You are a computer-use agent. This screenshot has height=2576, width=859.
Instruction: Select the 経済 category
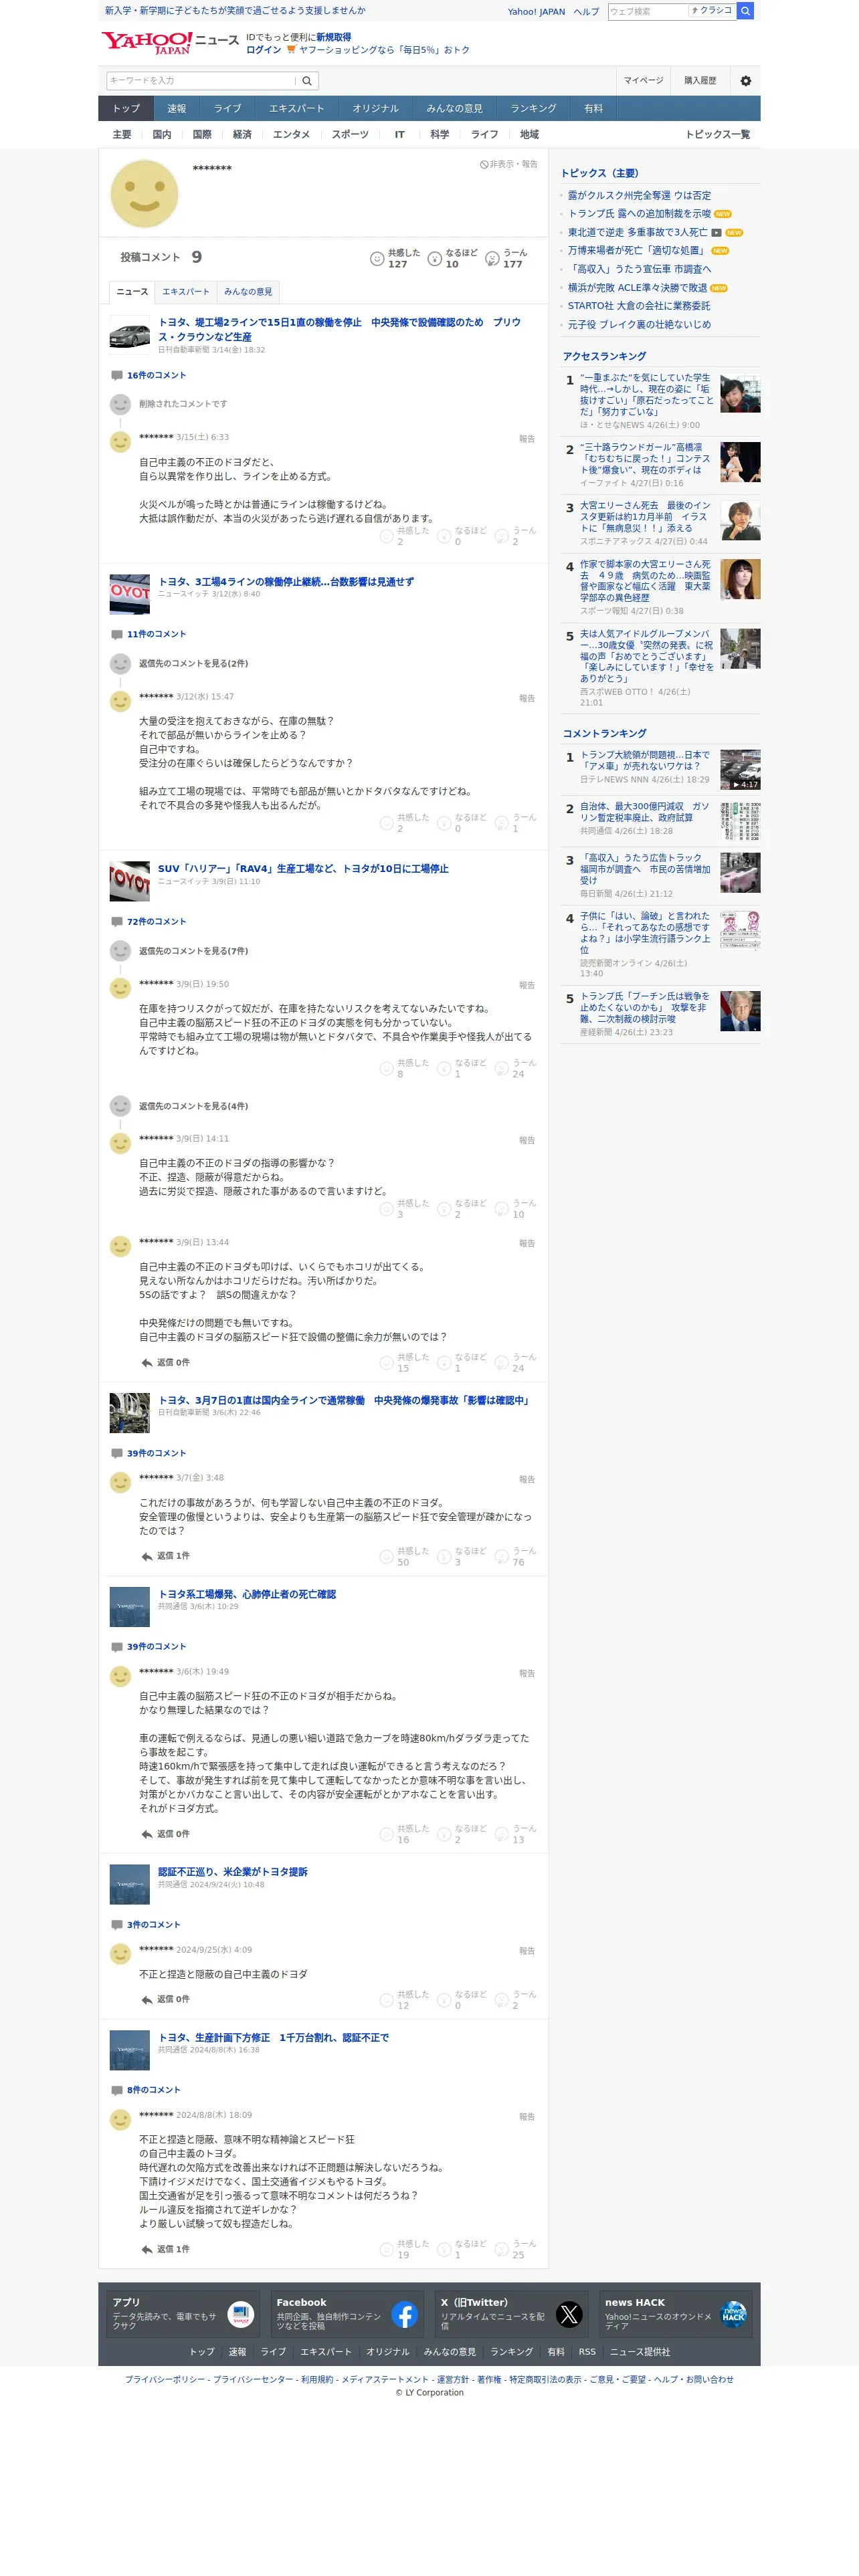242,135
